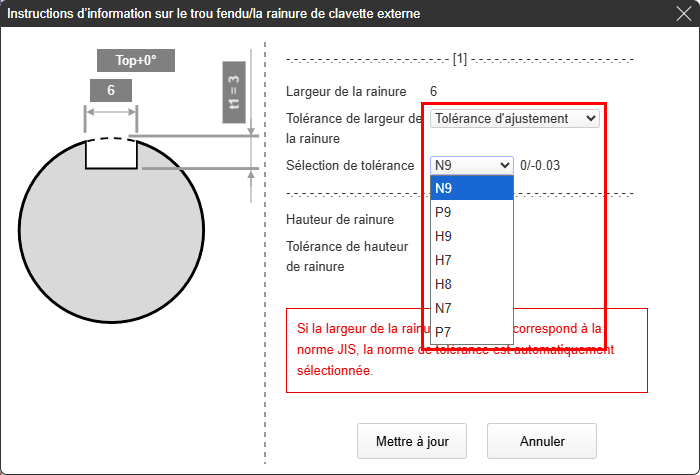Image resolution: width=700 pixels, height=475 pixels.
Task: Close the keyway information dialog
Action: 681,14
